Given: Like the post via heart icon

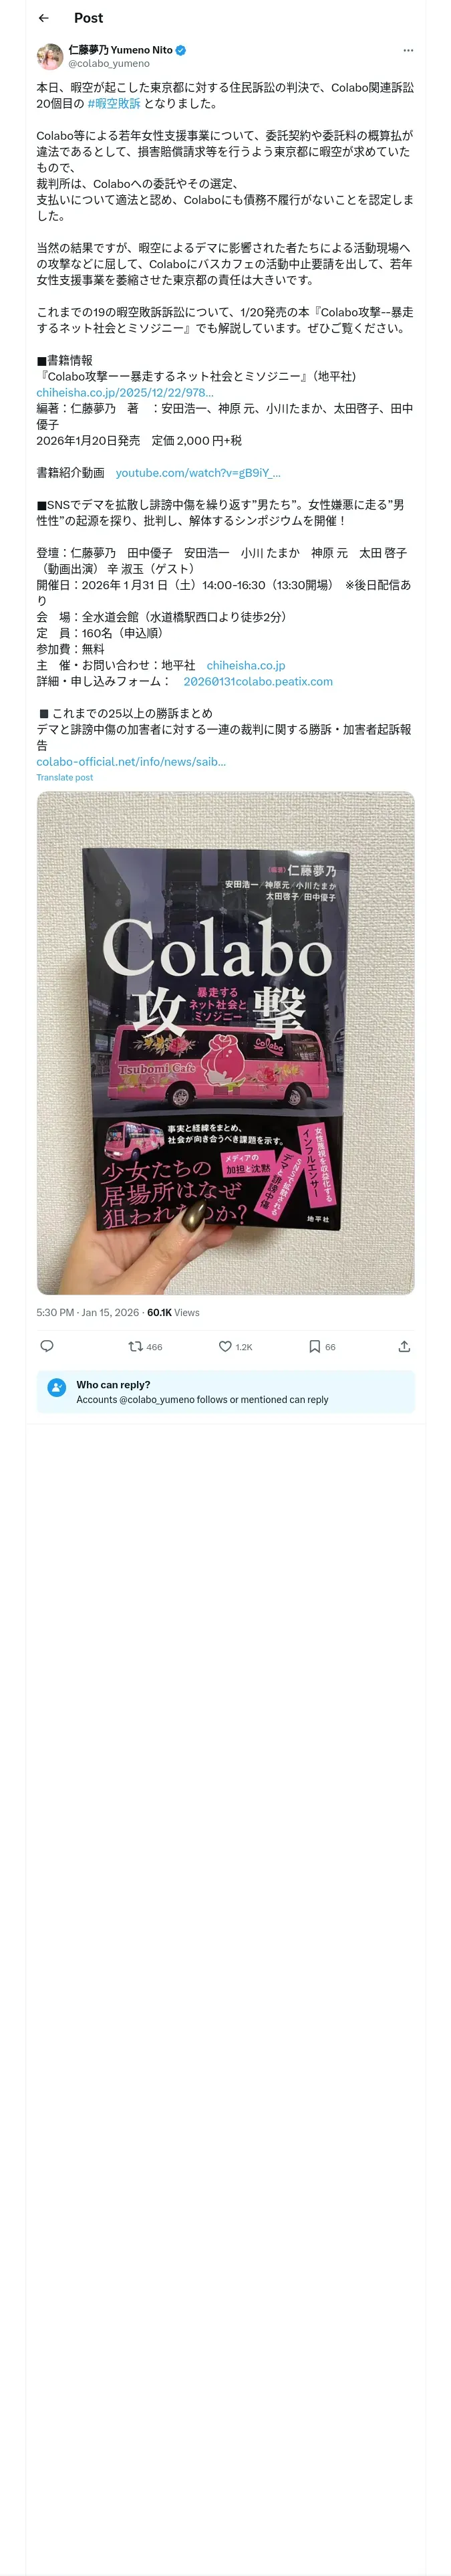Looking at the screenshot, I should (235, 1346).
